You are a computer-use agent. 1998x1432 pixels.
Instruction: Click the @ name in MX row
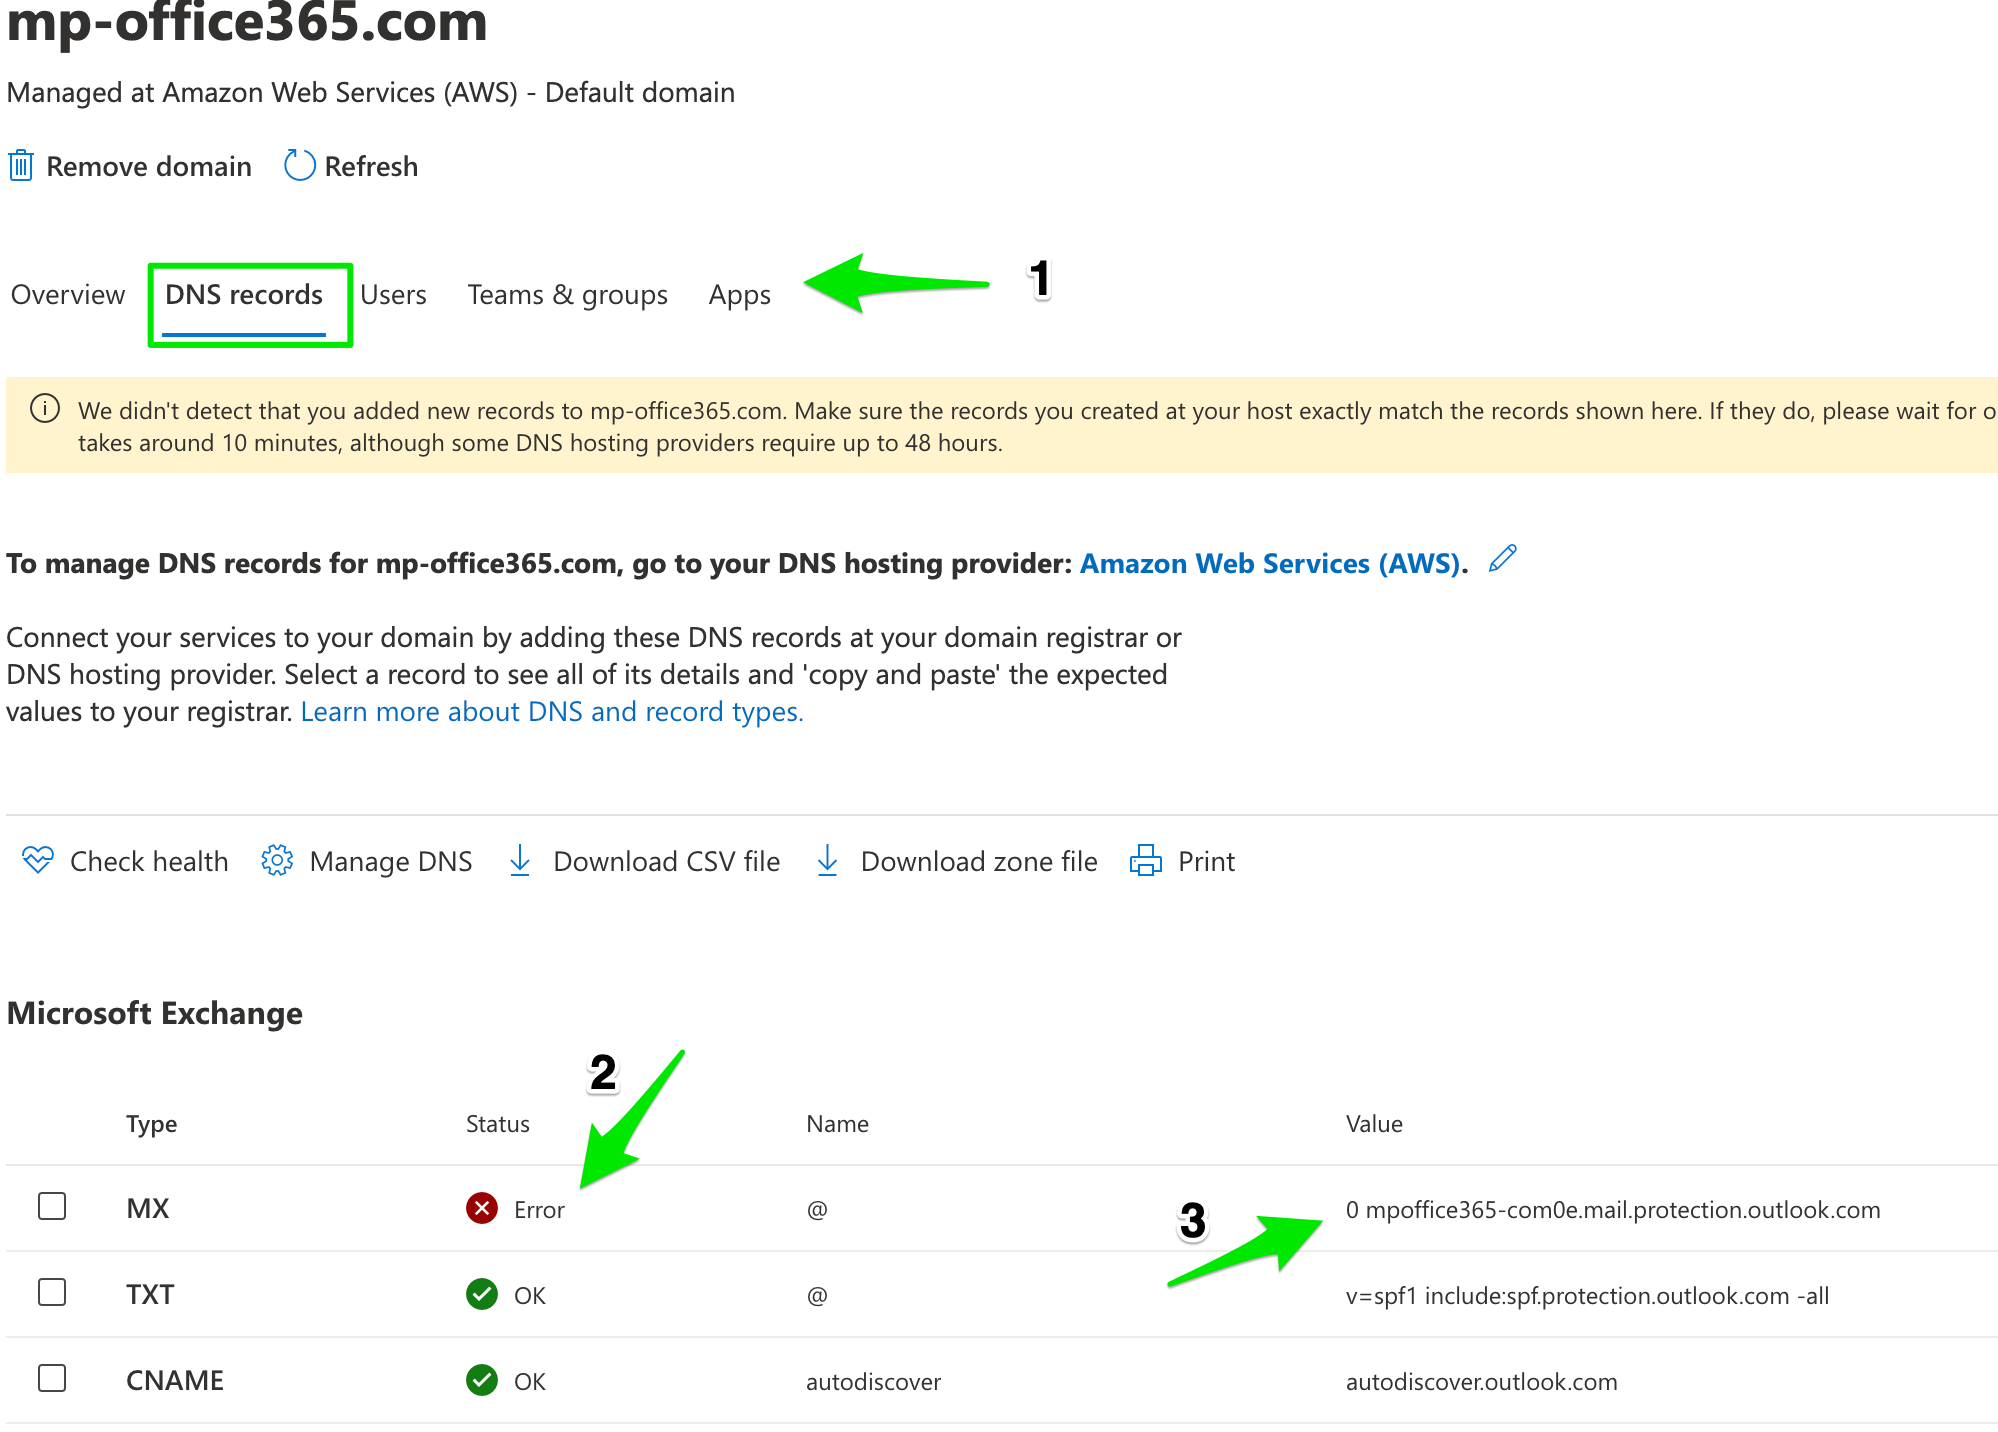pos(817,1210)
